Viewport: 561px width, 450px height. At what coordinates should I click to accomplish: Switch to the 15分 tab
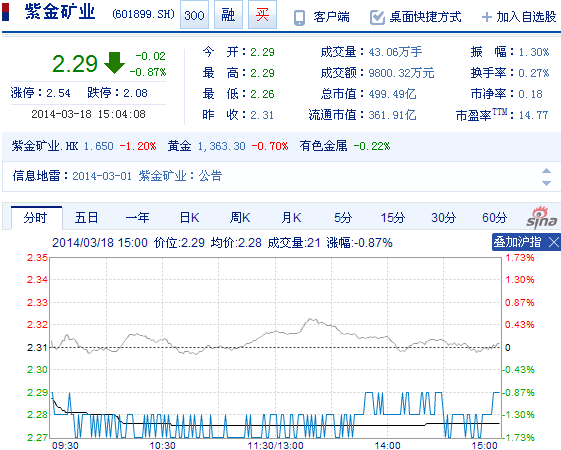coord(392,217)
